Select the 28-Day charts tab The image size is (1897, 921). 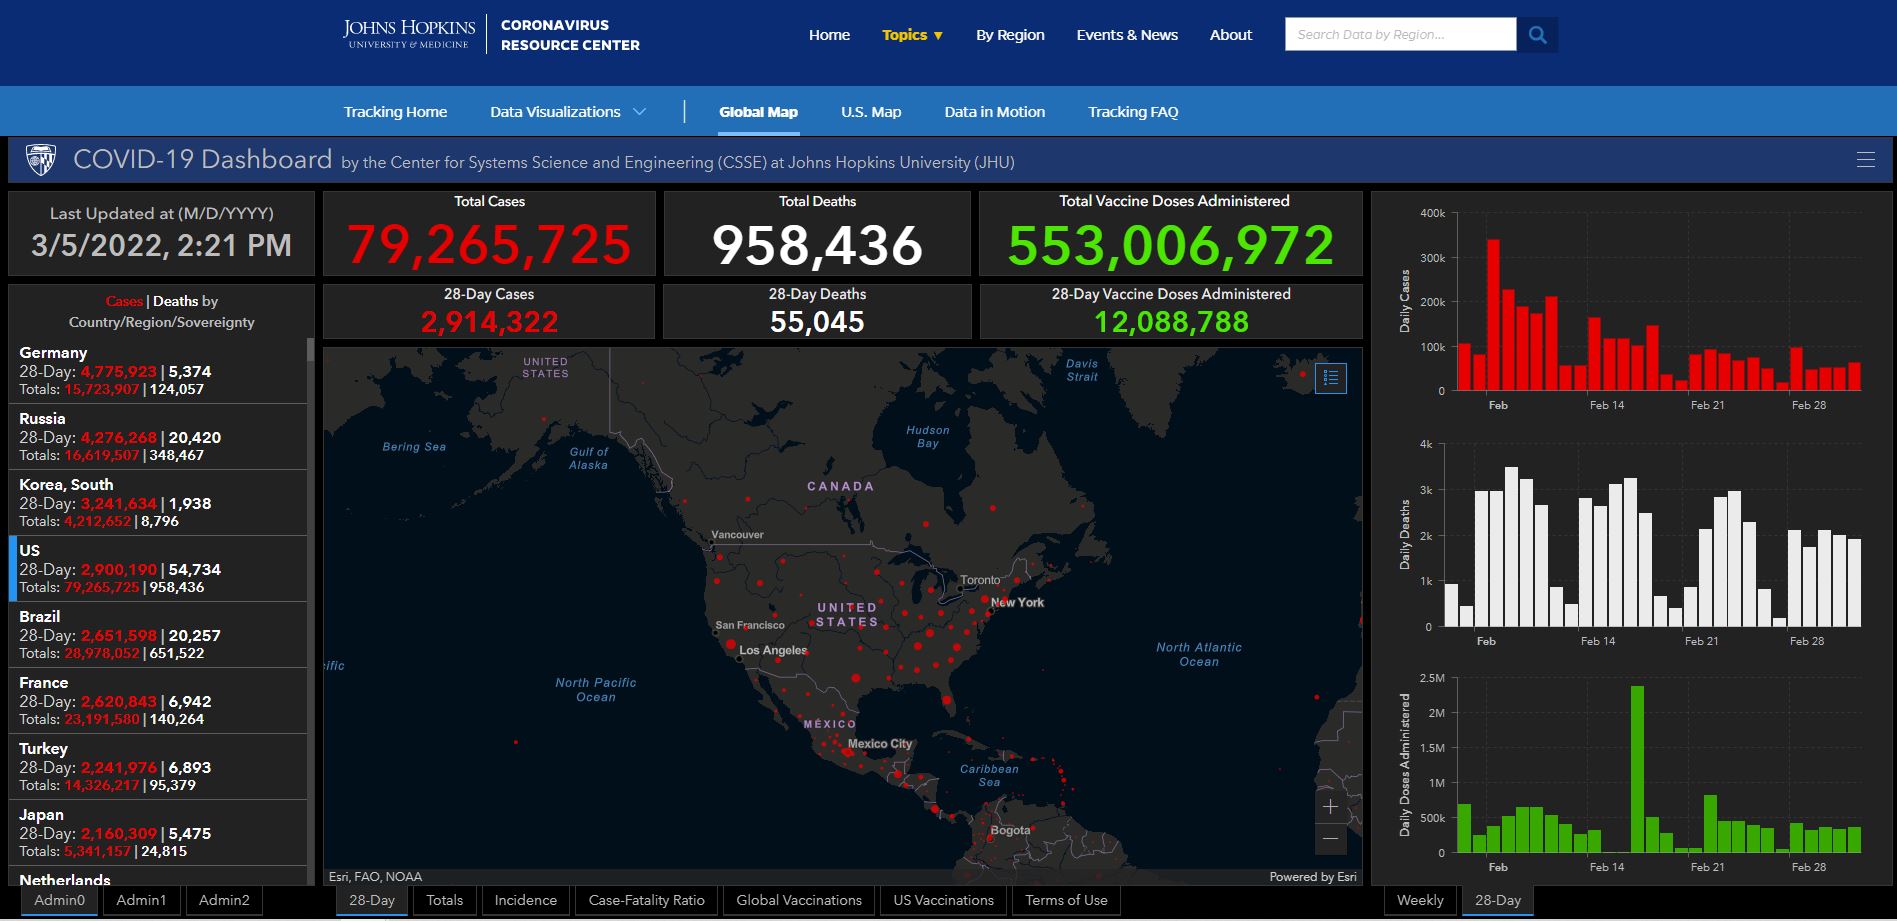click(x=1497, y=900)
